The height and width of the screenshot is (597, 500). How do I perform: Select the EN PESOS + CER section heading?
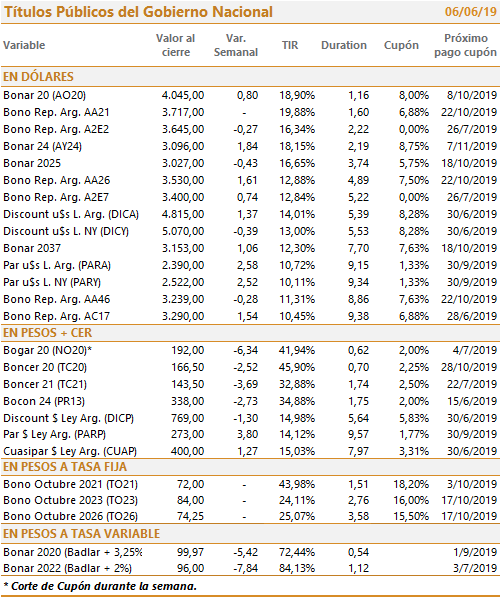point(48,333)
